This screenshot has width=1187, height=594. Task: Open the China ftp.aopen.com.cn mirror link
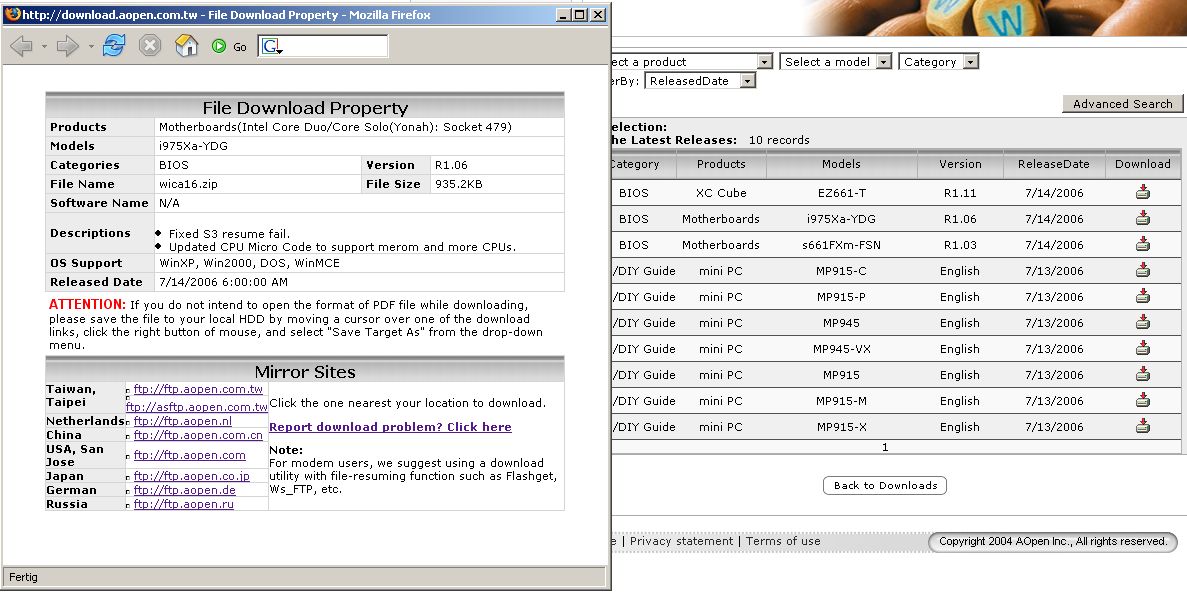point(198,435)
